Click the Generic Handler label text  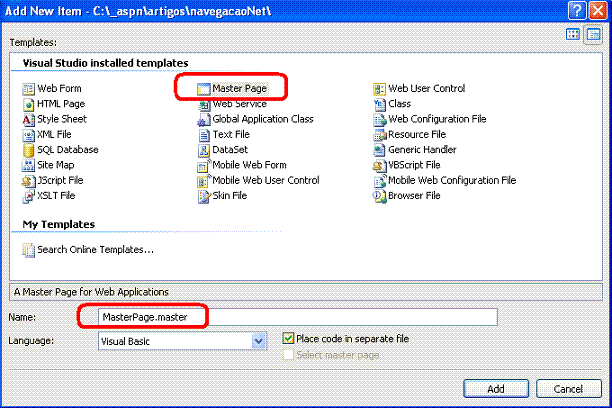pos(422,150)
